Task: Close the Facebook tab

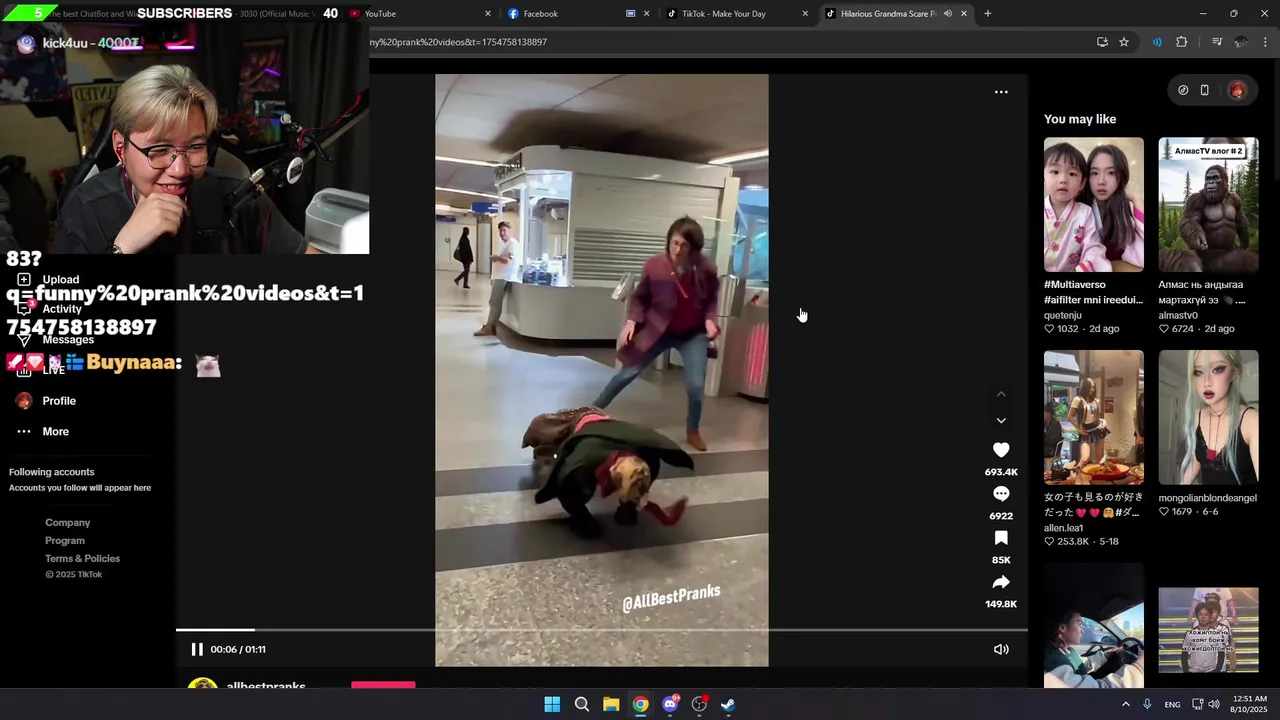Action: coord(646,14)
